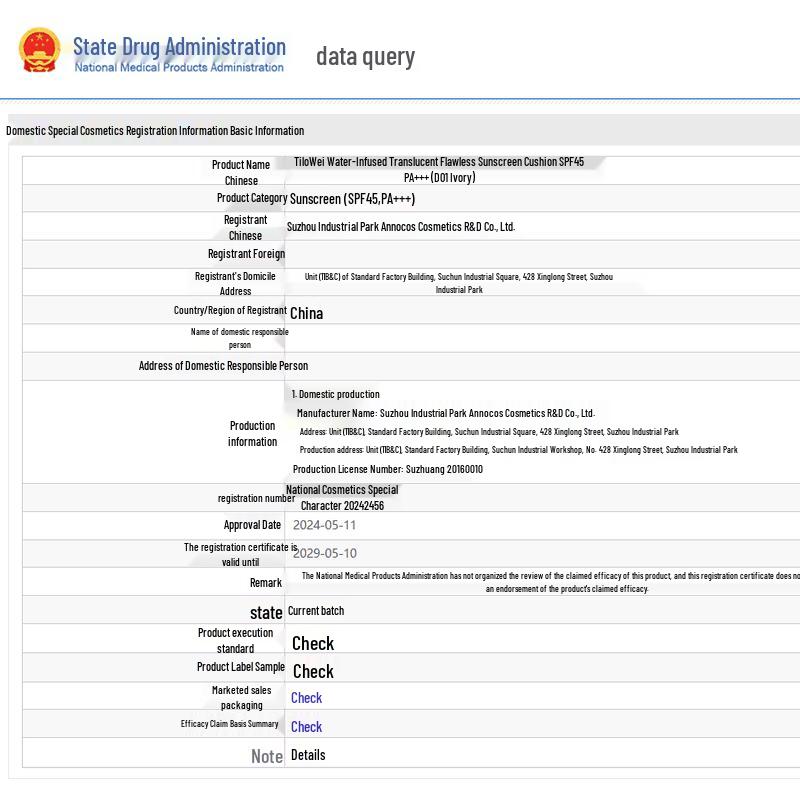800x800 pixels.
Task: Select the Manufacturer Name line in production information
Action: click(x=446, y=413)
